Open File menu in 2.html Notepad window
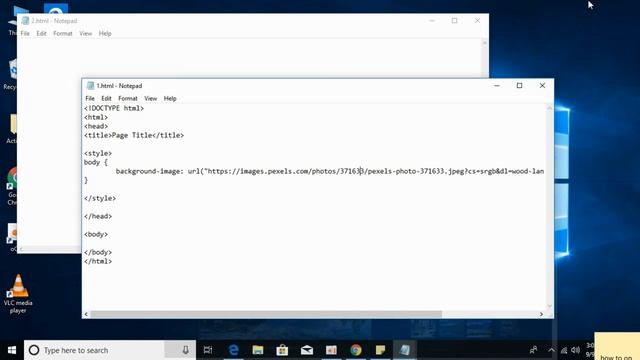The height and width of the screenshot is (360, 640). click(25, 33)
